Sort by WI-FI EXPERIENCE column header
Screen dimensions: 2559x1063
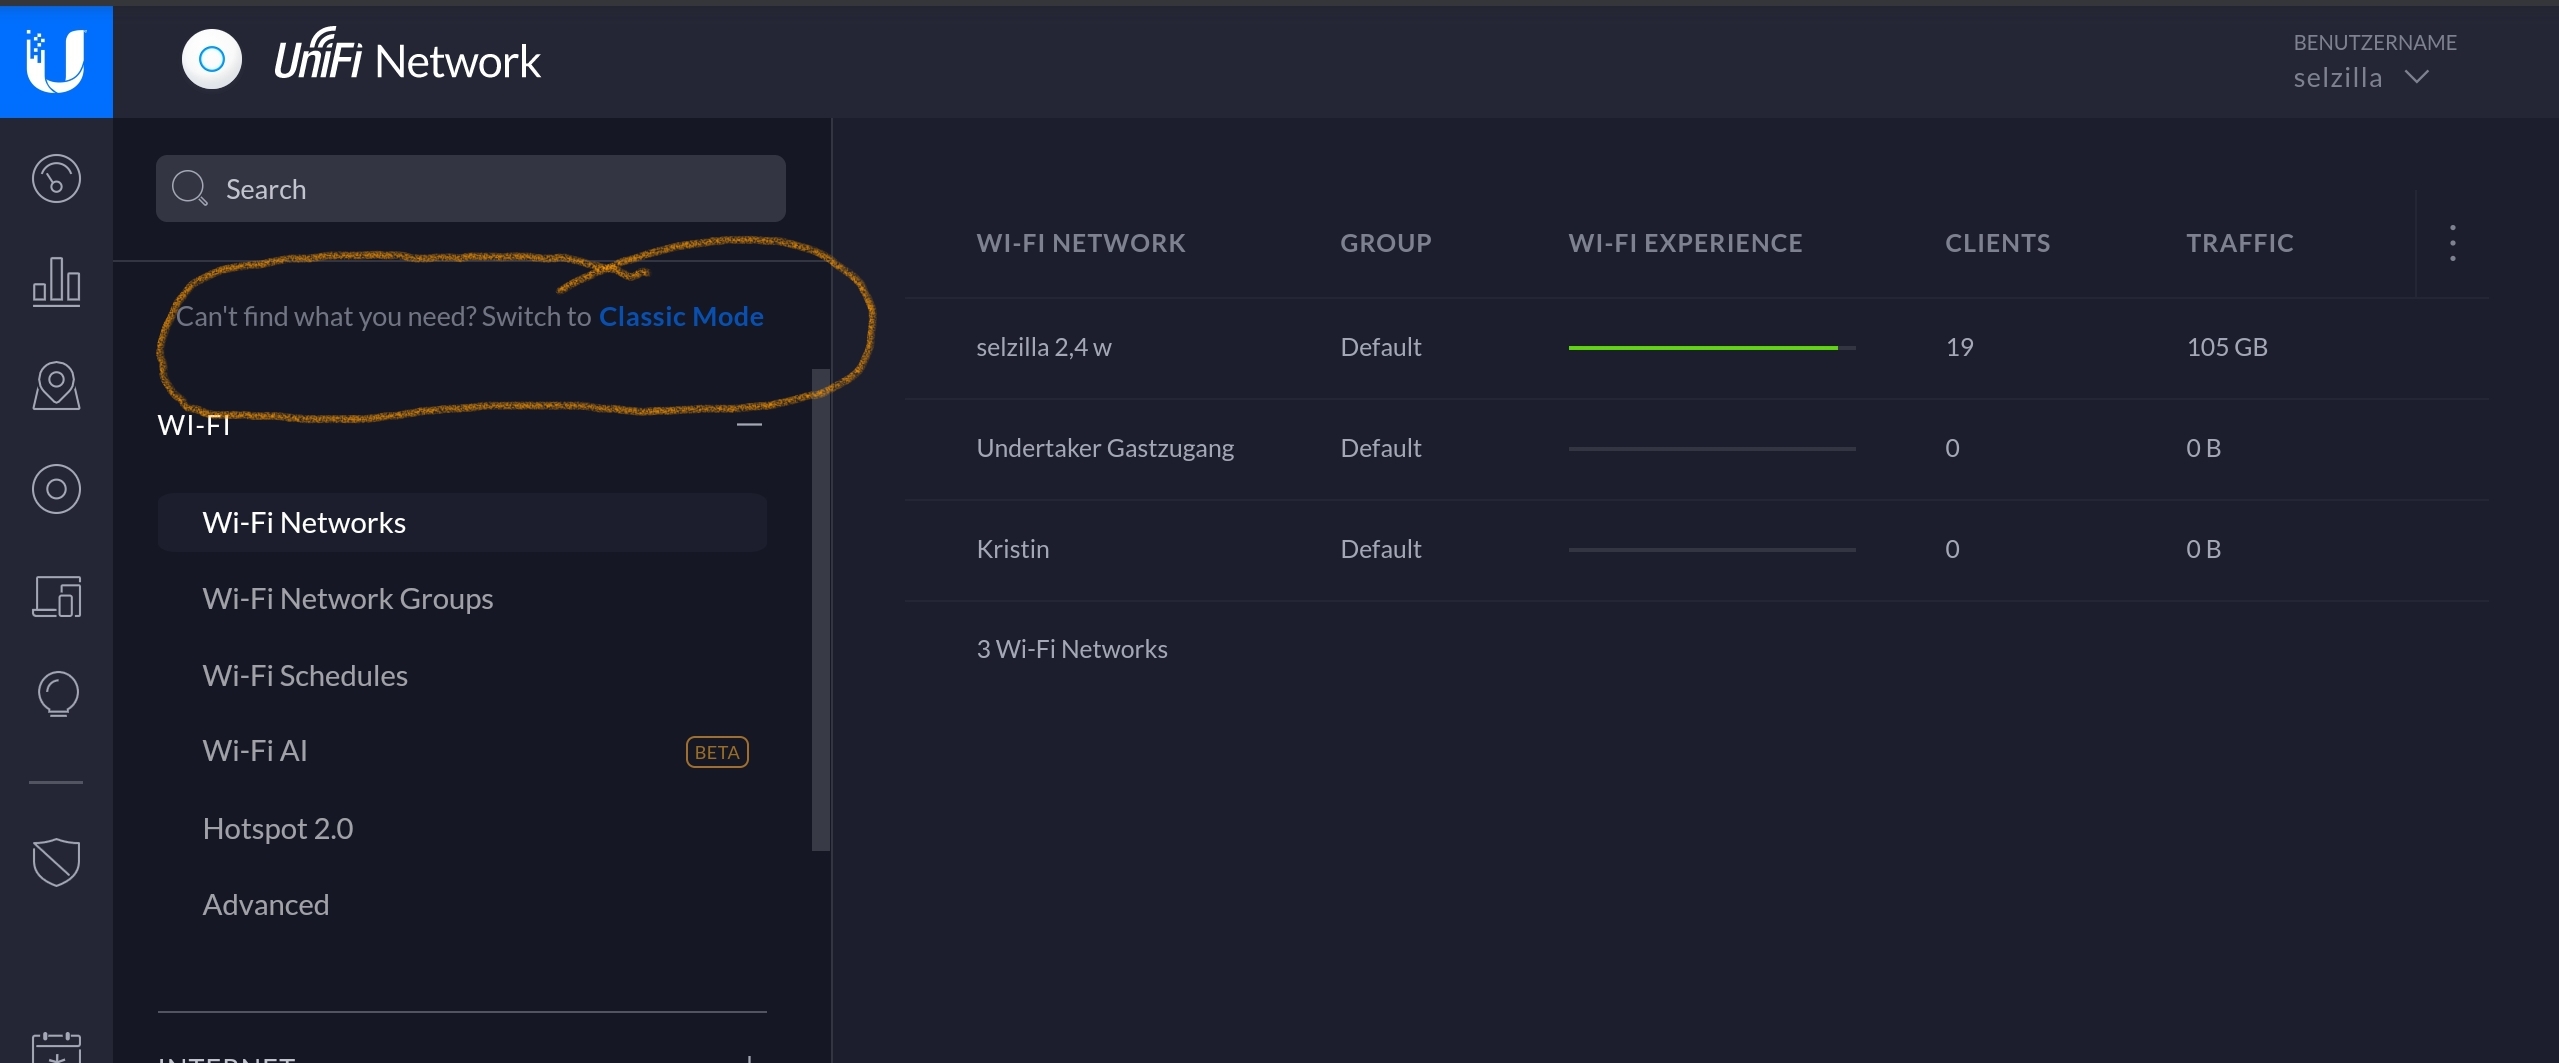[1686, 243]
